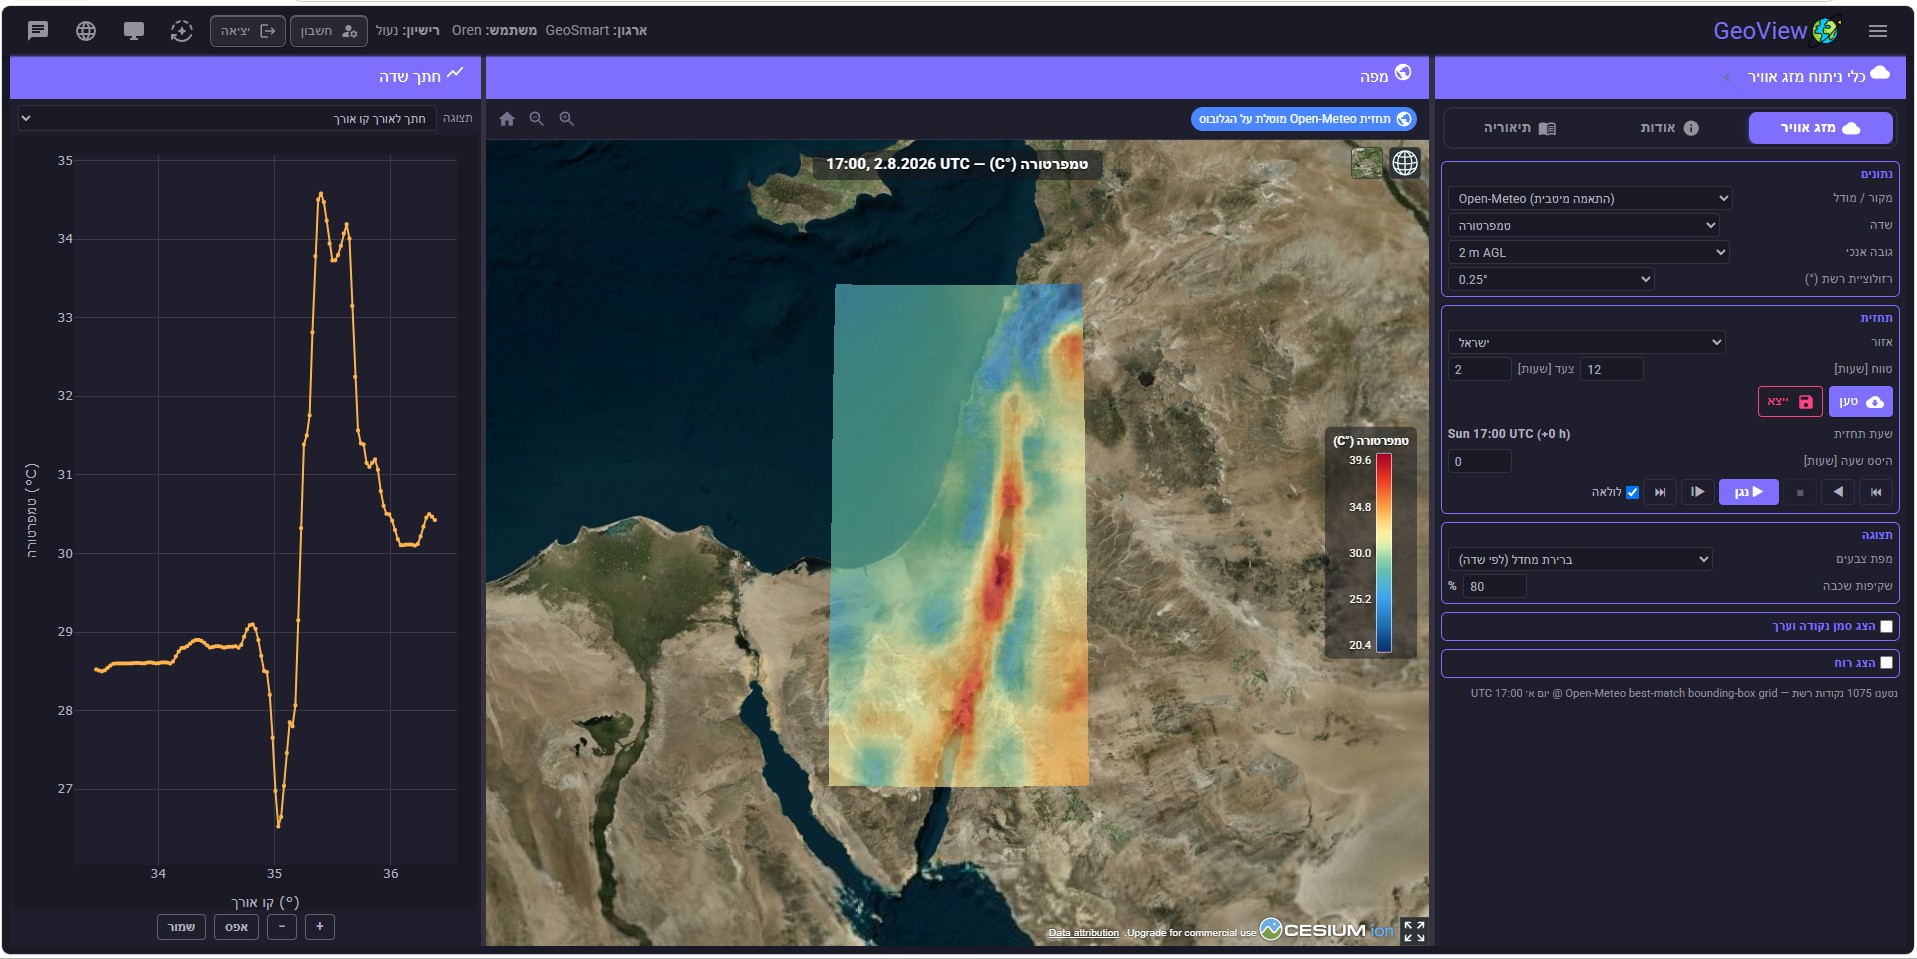Click the ייצא export button

[x=1790, y=402]
